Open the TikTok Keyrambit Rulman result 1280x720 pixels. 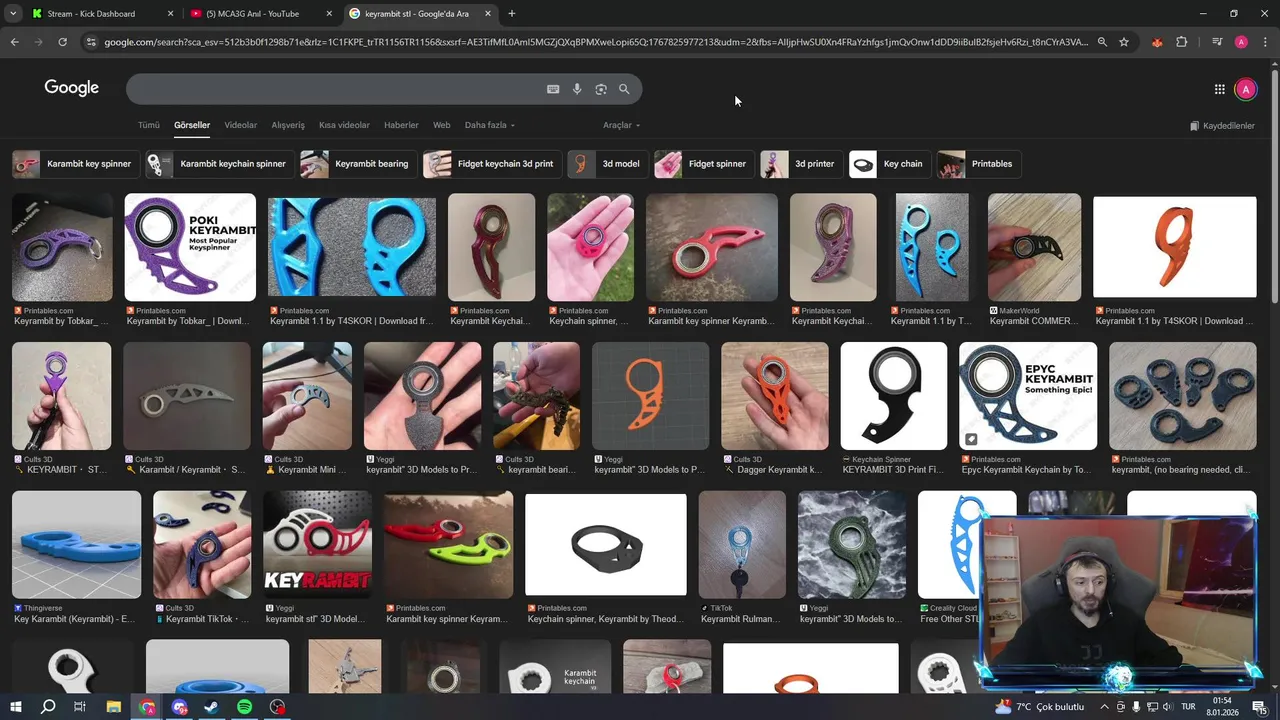pyautogui.click(x=742, y=544)
